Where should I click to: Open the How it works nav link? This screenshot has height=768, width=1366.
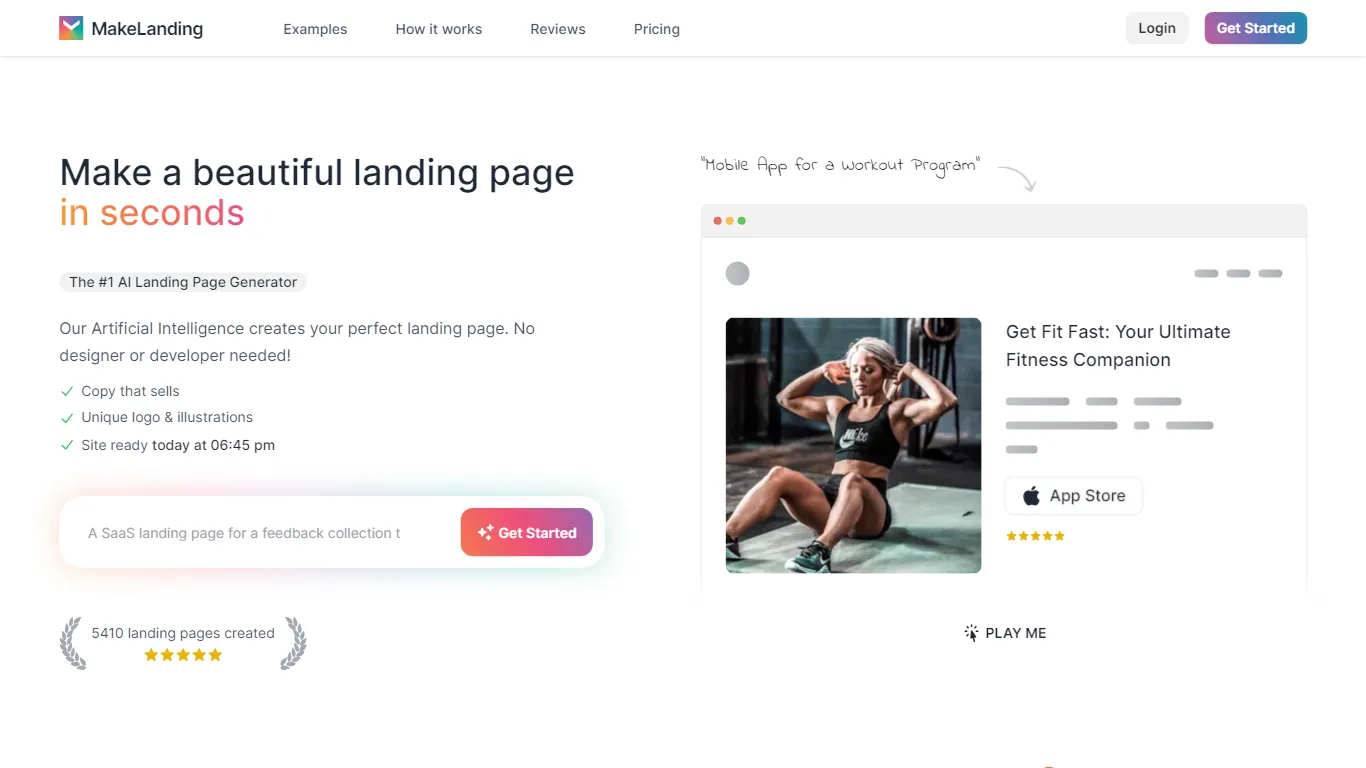439,29
